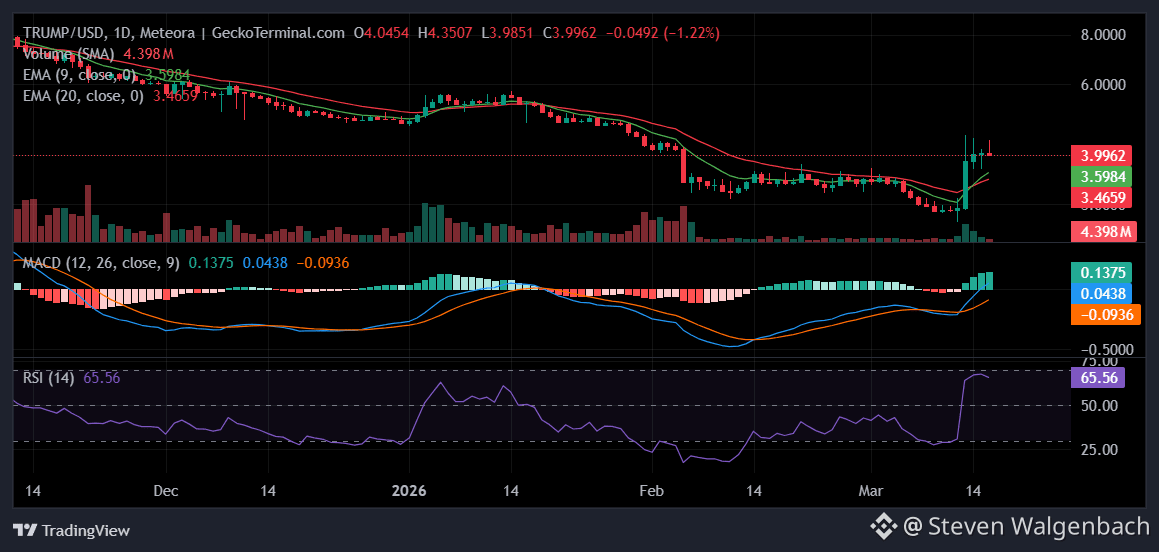
Task: Select the EMA (9, close, 0) indicator legend
Action: 80,75
